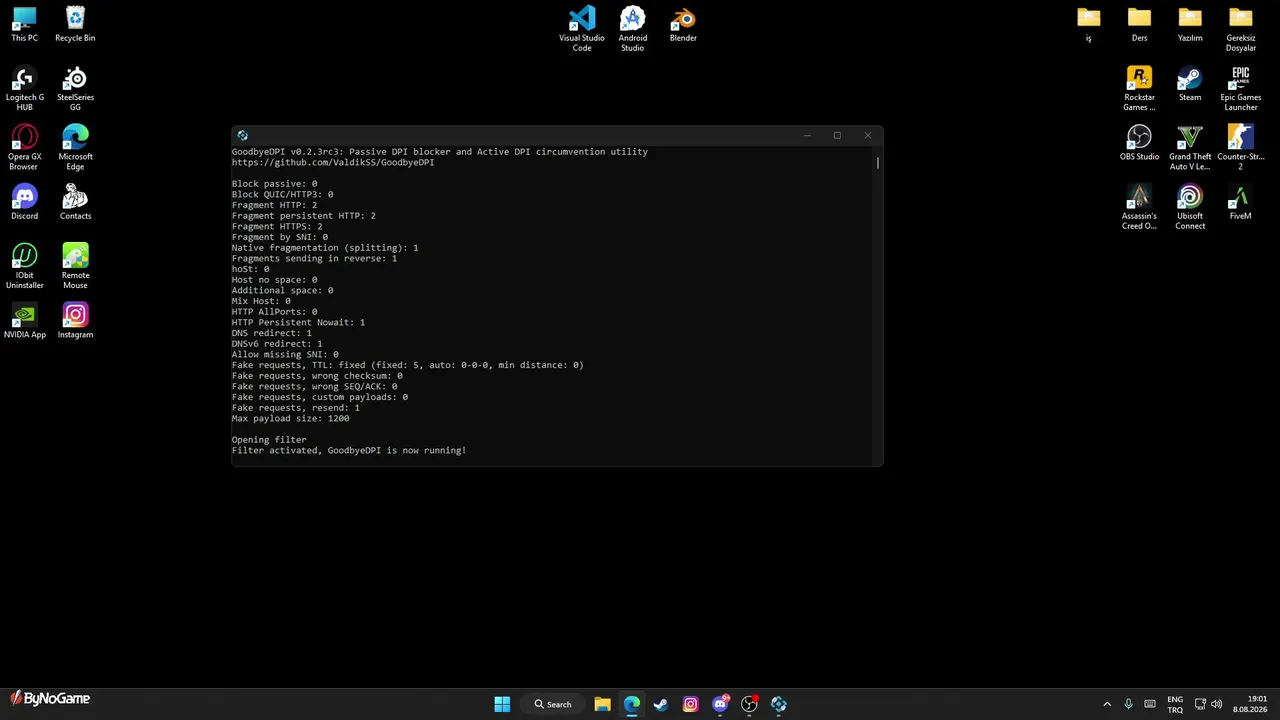The width and height of the screenshot is (1280, 720).
Task: Click the "Fragment by SNI: 0" line
Action: click(280, 237)
